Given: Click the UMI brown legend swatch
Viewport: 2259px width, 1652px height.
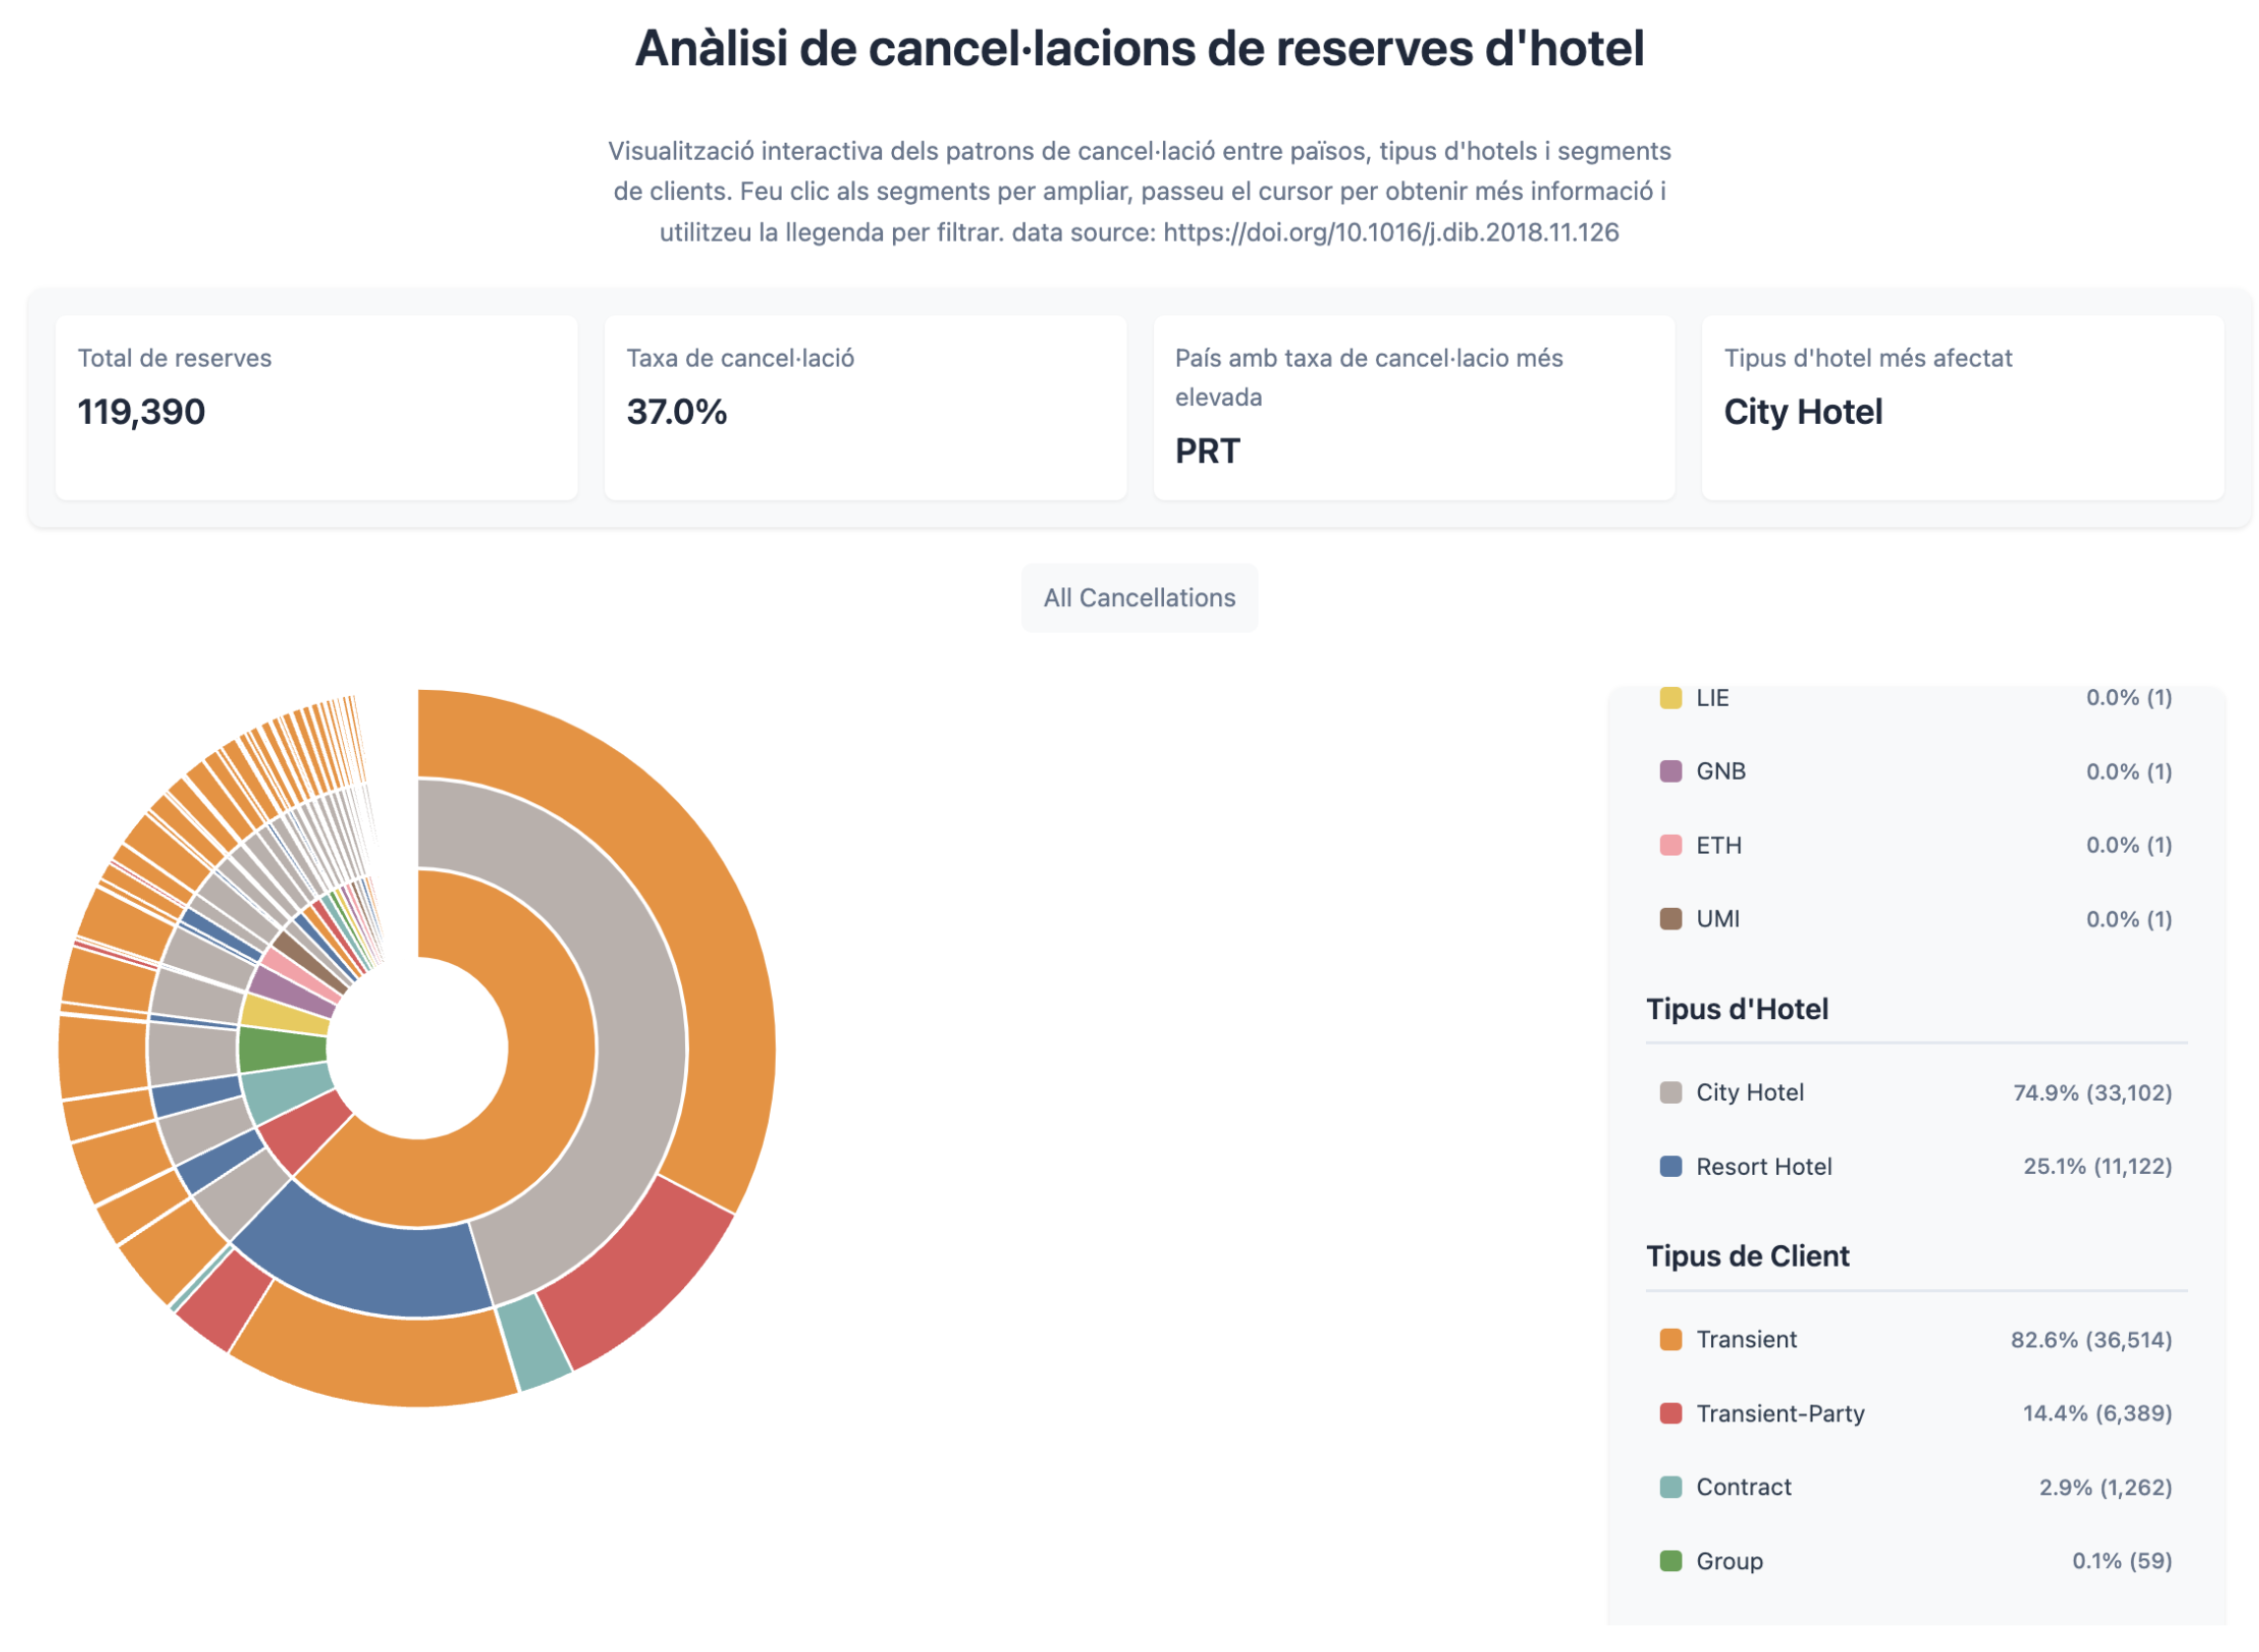Looking at the screenshot, I should [1670, 919].
